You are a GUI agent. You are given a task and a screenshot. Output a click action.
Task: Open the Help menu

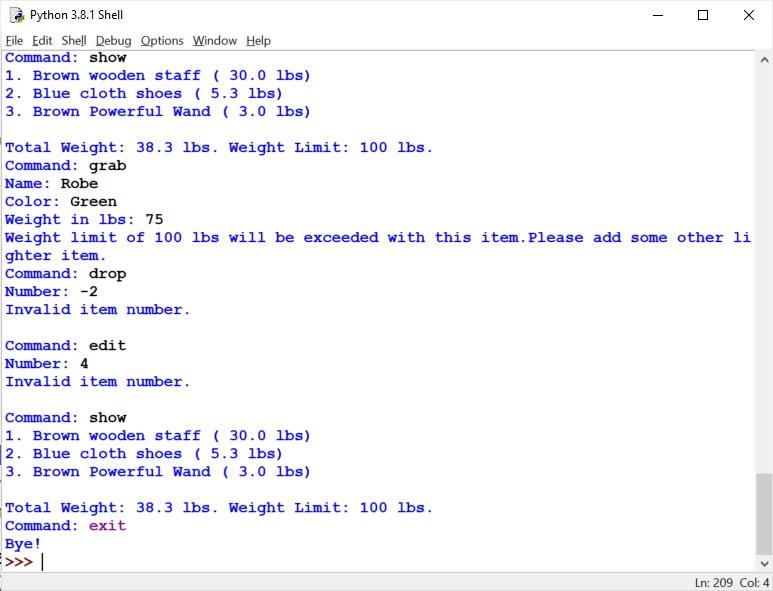258,40
